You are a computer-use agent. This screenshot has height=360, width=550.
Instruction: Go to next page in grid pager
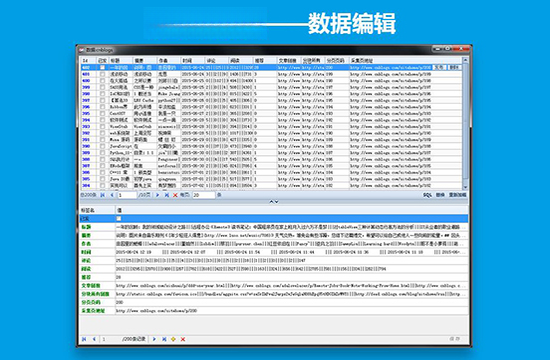point(157,195)
